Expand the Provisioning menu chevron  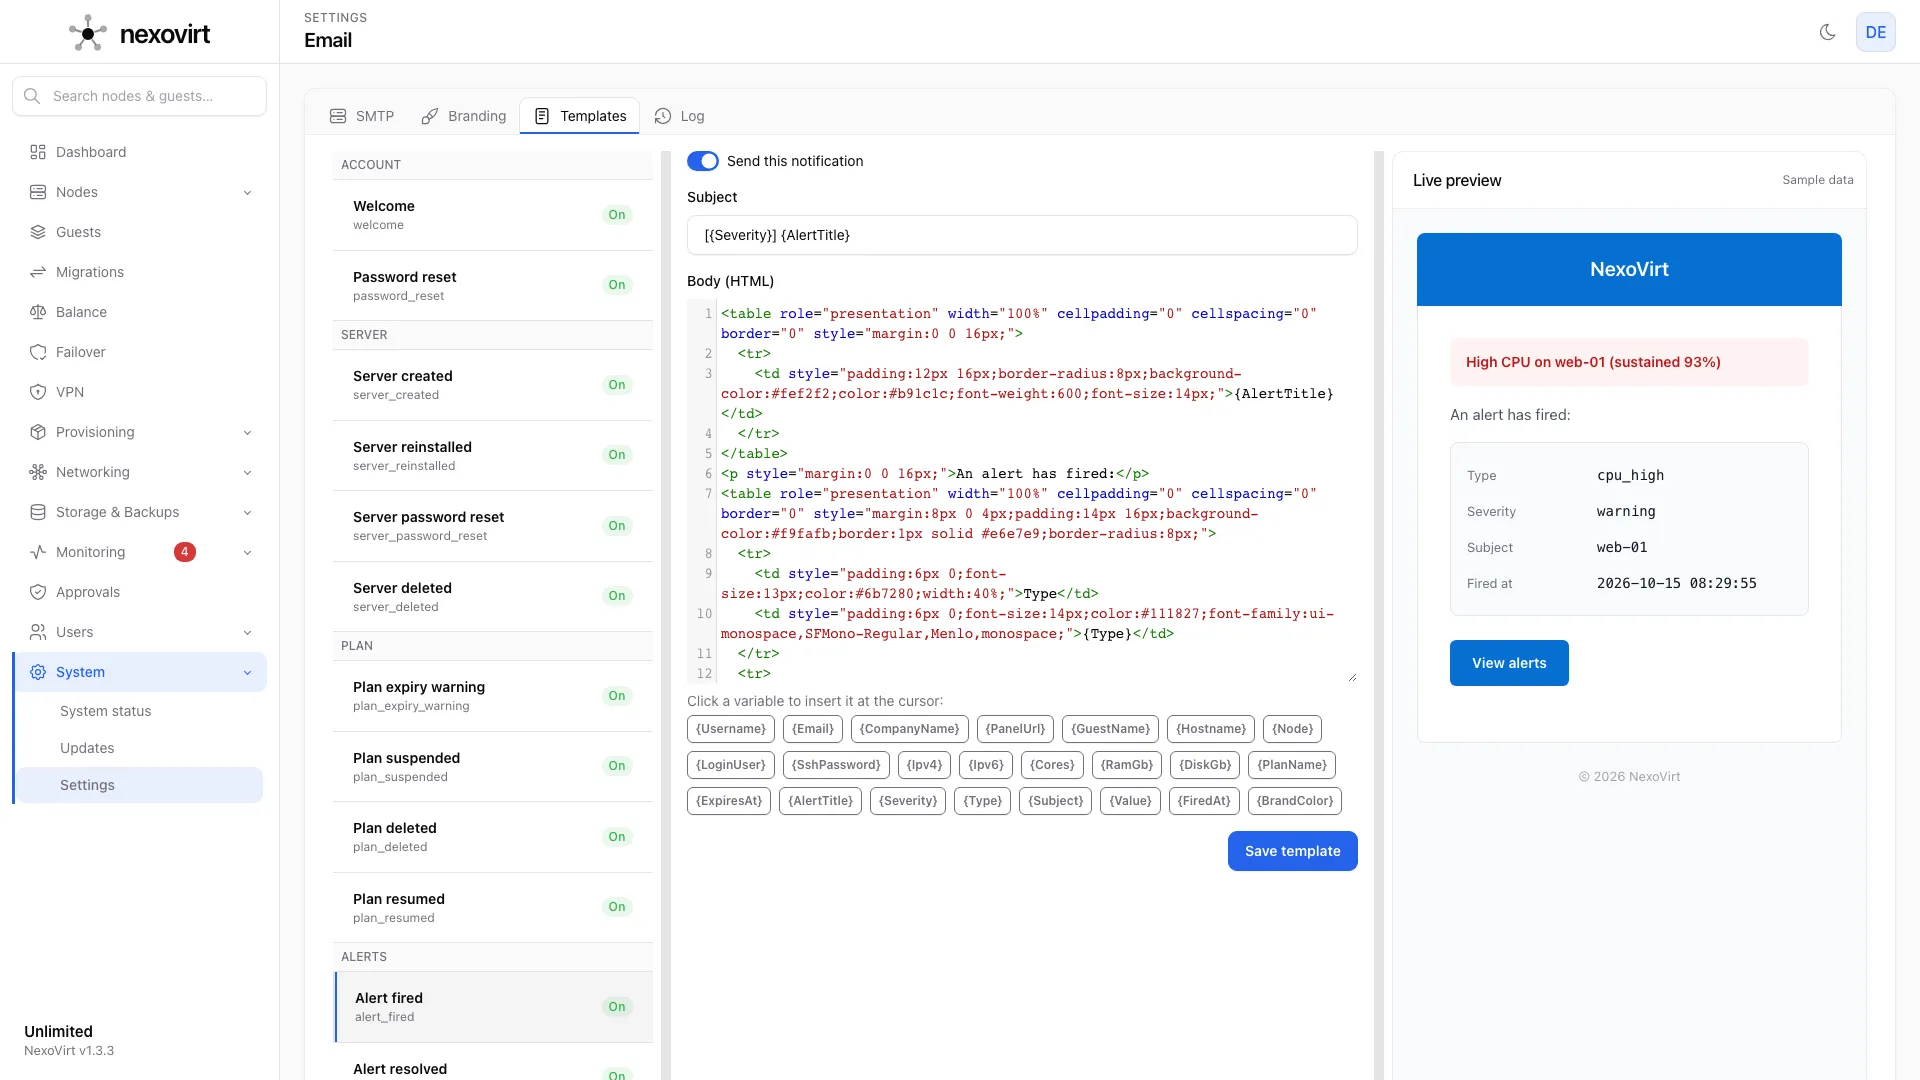pyautogui.click(x=247, y=432)
